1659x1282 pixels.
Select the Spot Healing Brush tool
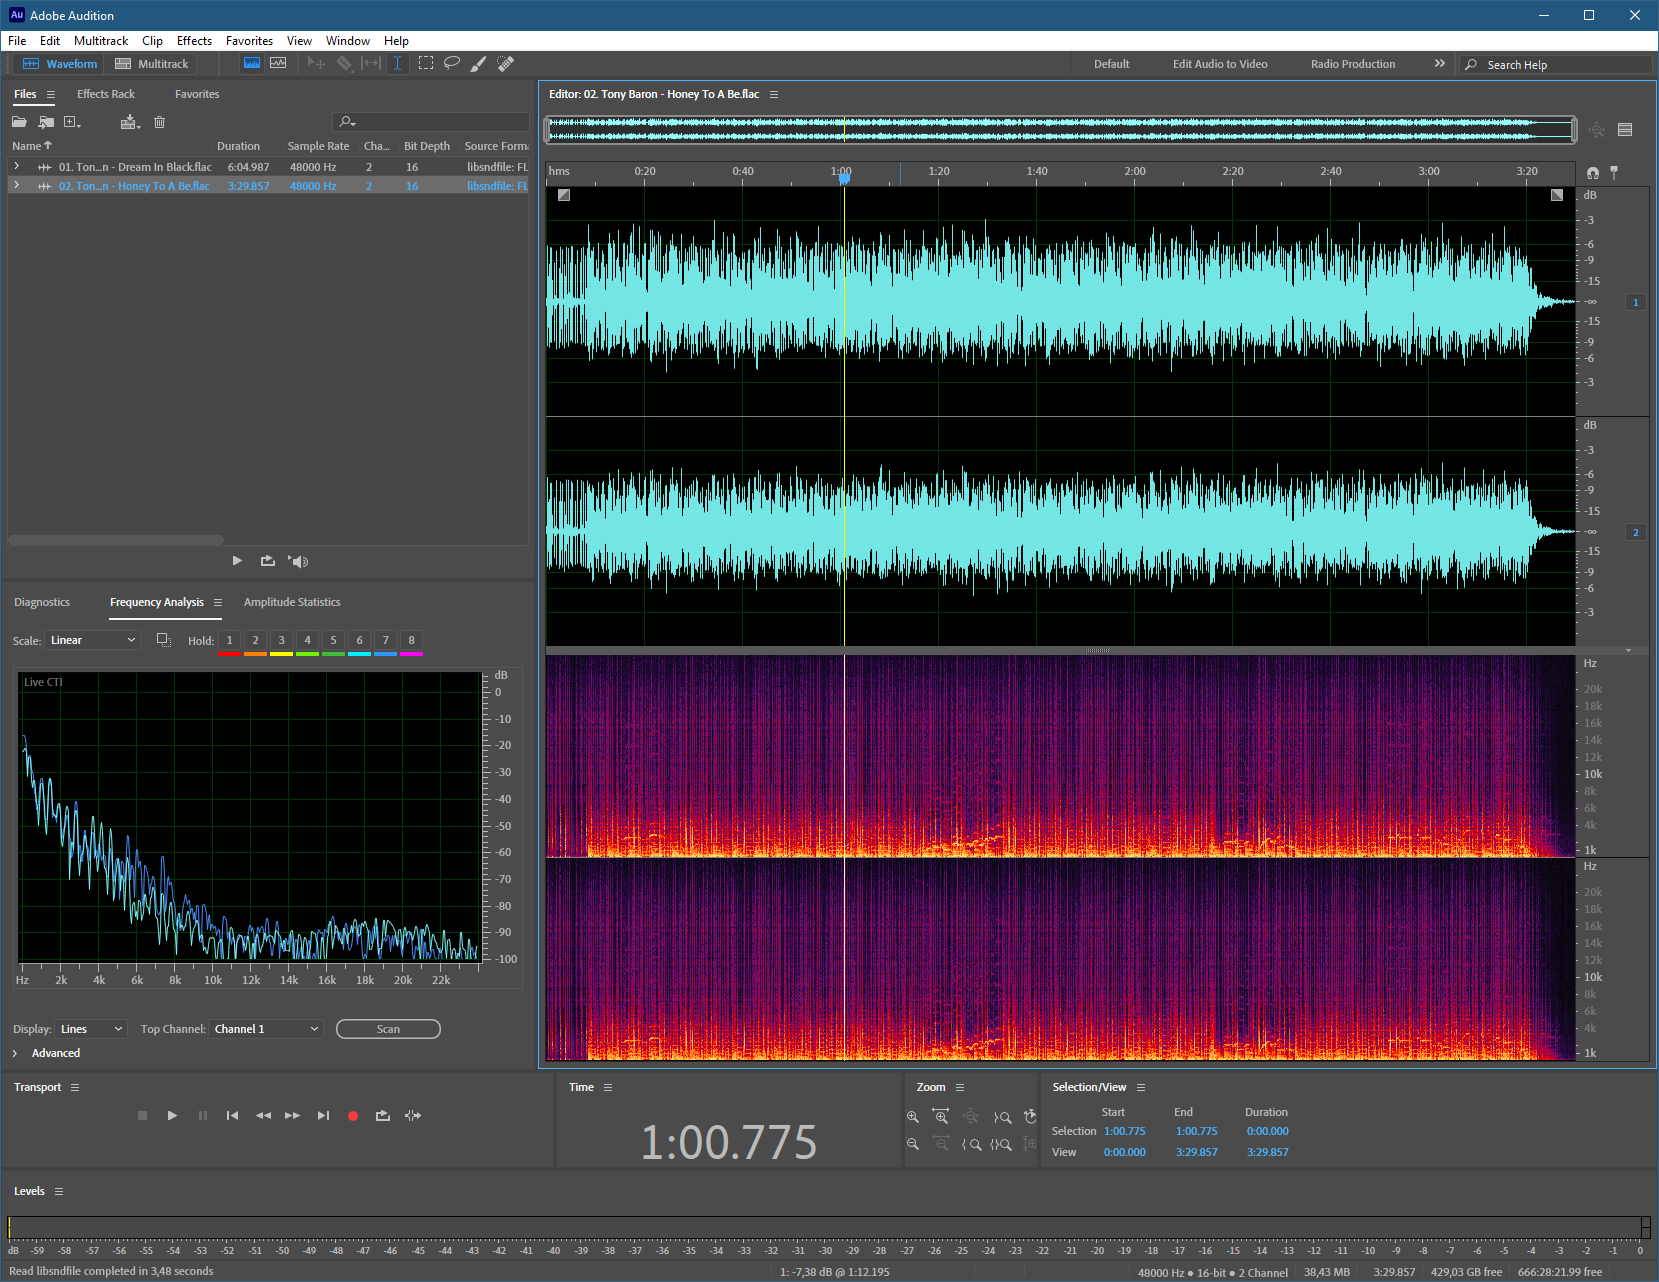pyautogui.click(x=506, y=63)
